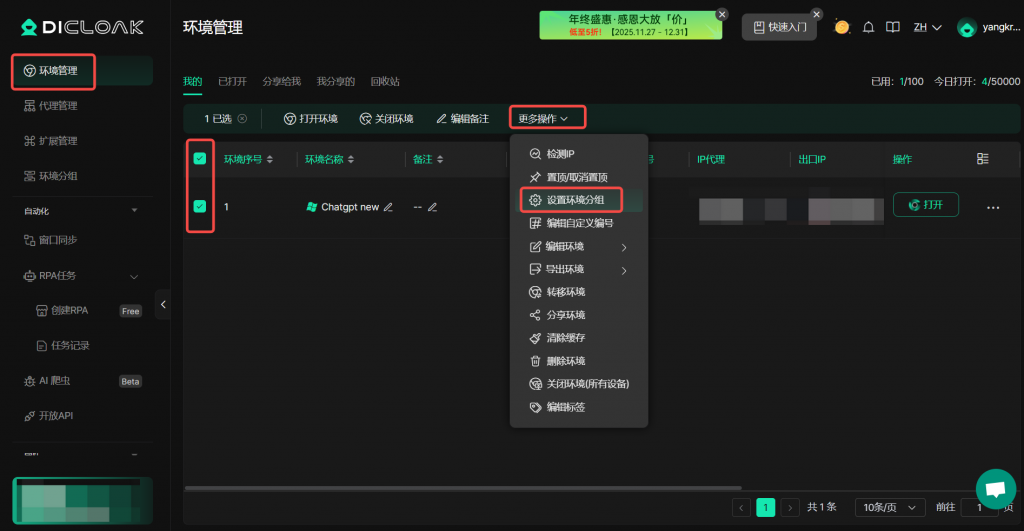
Task: Clear selection with the X beside 1 已选
Action: (x=242, y=118)
